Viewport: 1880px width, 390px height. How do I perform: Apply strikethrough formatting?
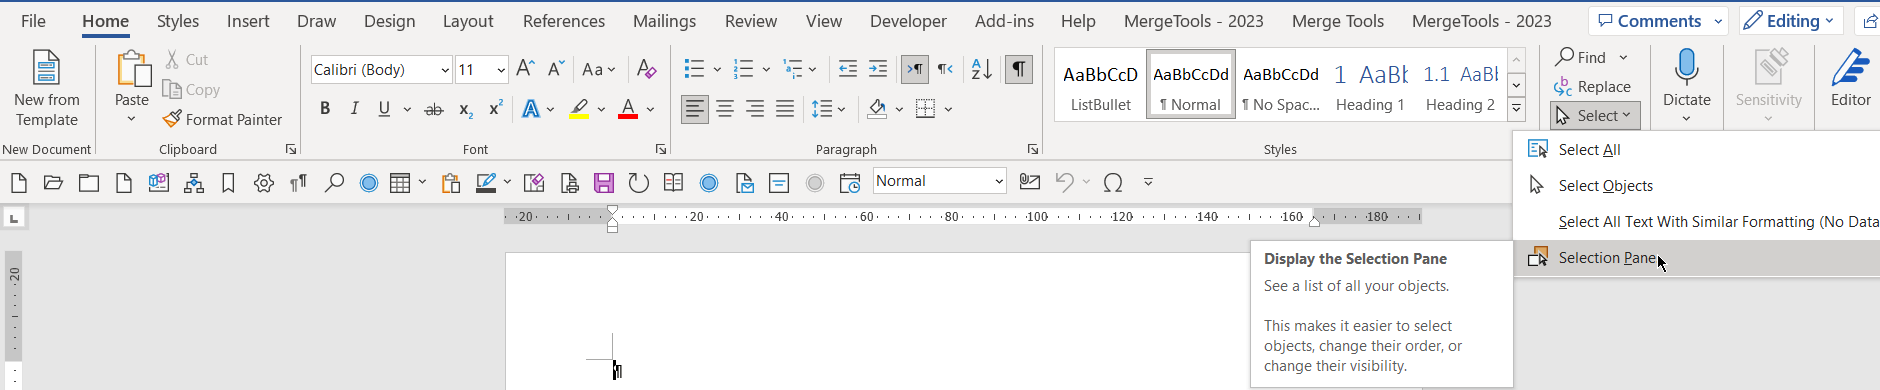click(x=434, y=109)
